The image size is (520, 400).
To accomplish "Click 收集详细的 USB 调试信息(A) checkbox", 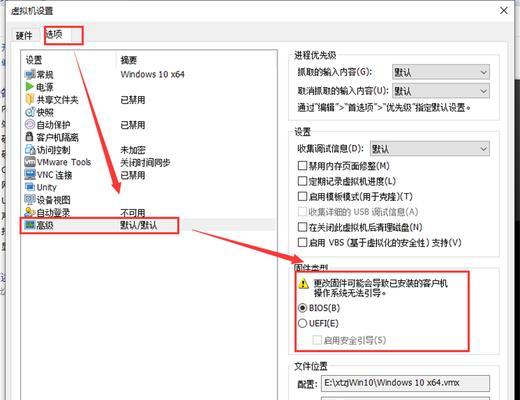I will (x=302, y=212).
